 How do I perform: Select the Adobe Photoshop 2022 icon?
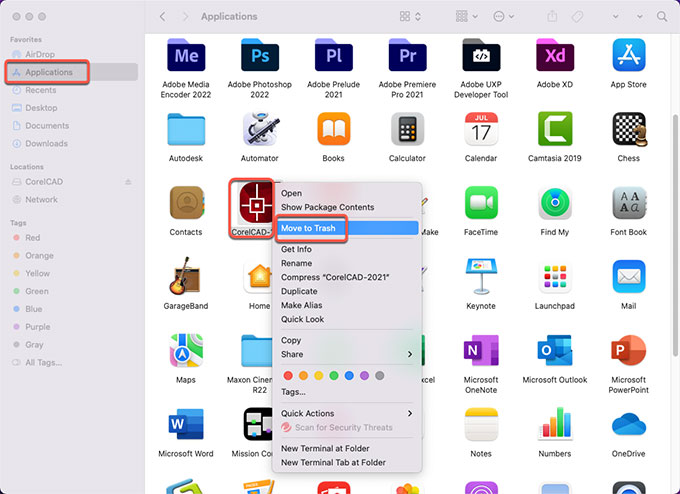coord(260,55)
